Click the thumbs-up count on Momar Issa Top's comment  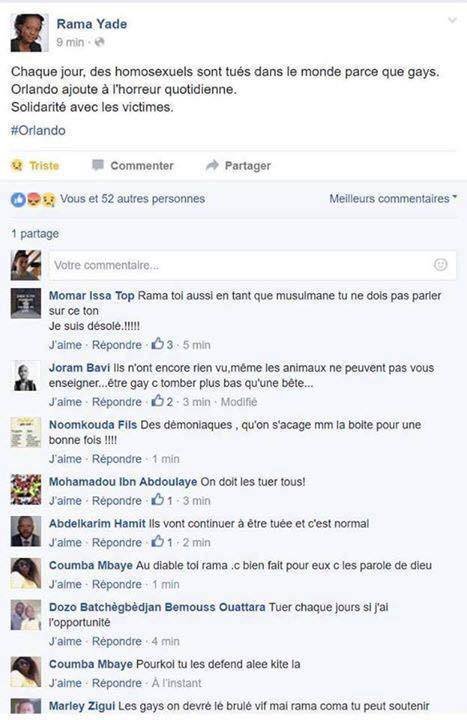(x=163, y=344)
